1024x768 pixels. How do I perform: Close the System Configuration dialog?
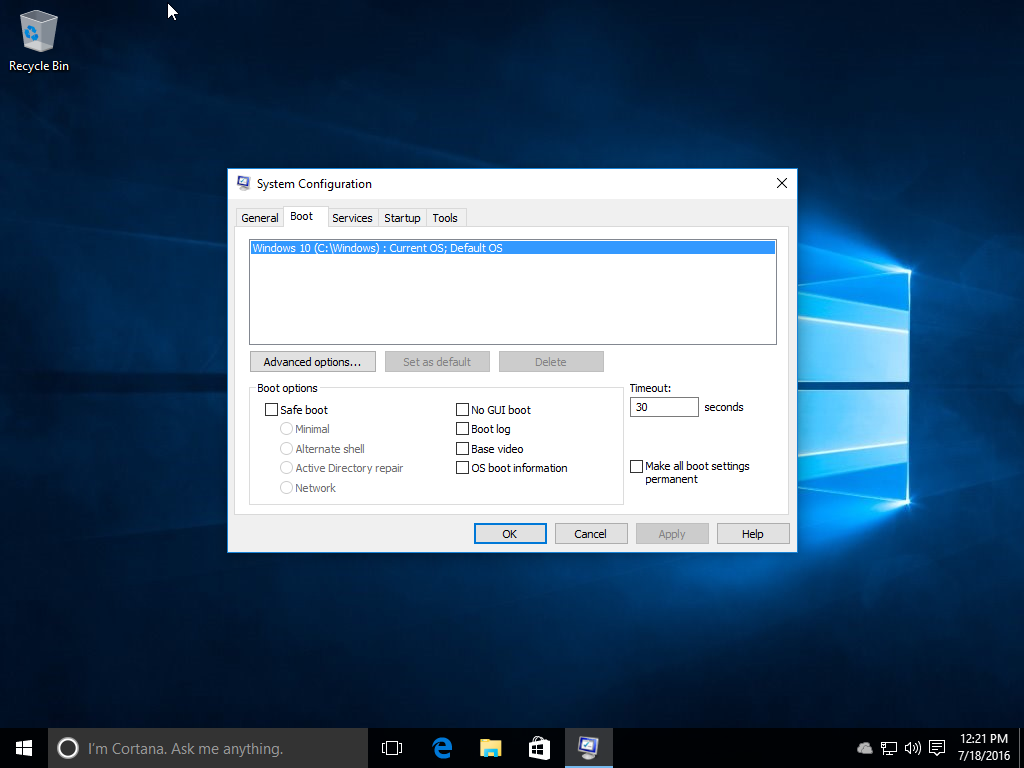(782, 184)
